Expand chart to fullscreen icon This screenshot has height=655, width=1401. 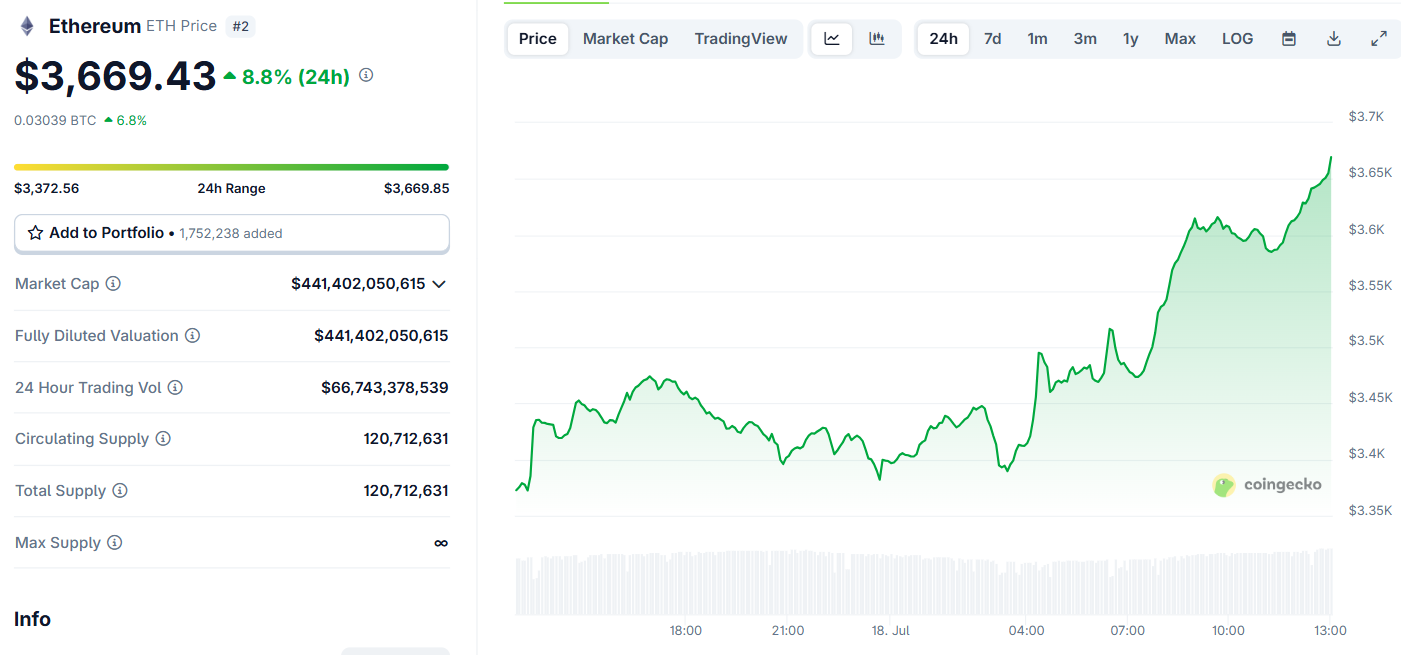(x=1378, y=39)
